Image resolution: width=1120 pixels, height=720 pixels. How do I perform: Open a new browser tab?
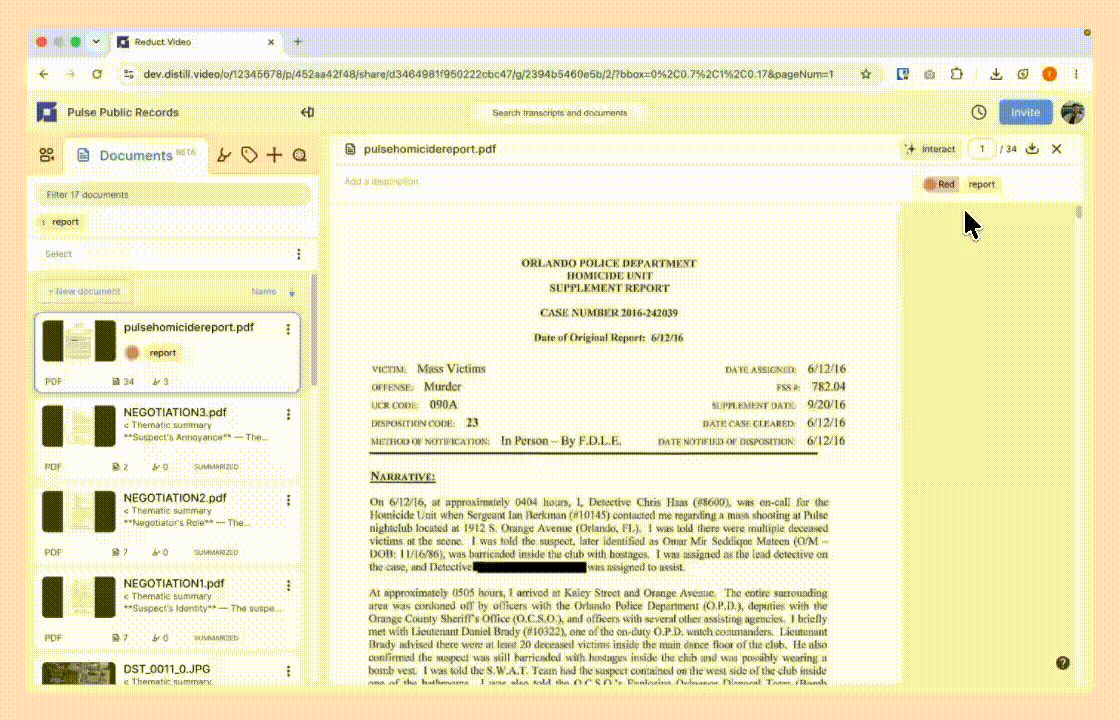(x=298, y=41)
